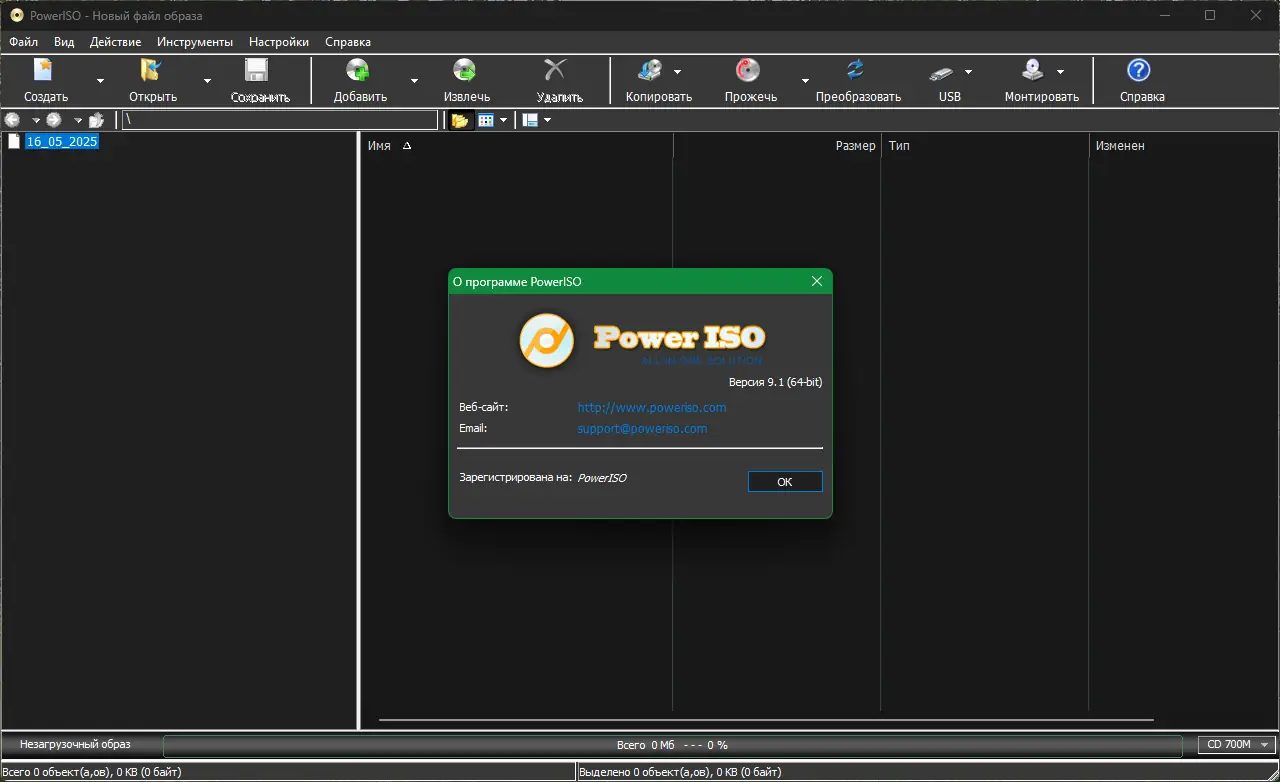Image resolution: width=1280 pixels, height=782 pixels.
Task: Click the PowerISO app icon in title bar
Action: (16, 15)
